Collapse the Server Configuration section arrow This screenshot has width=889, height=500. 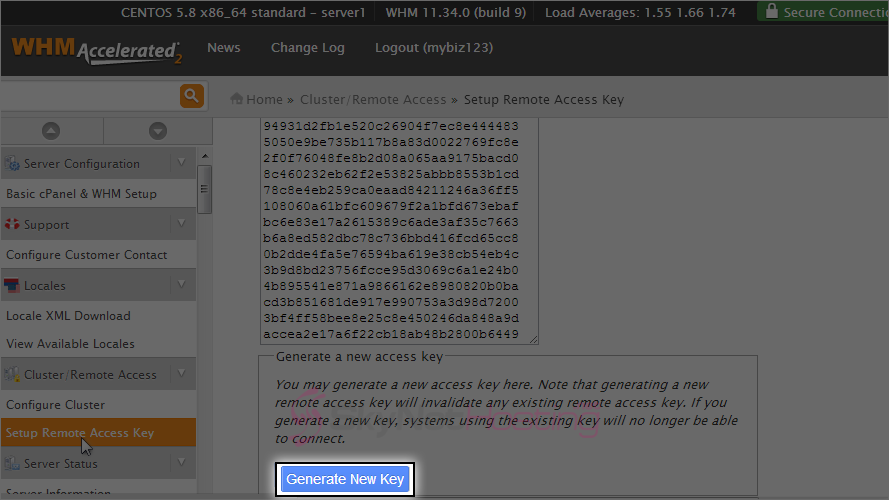click(181, 163)
